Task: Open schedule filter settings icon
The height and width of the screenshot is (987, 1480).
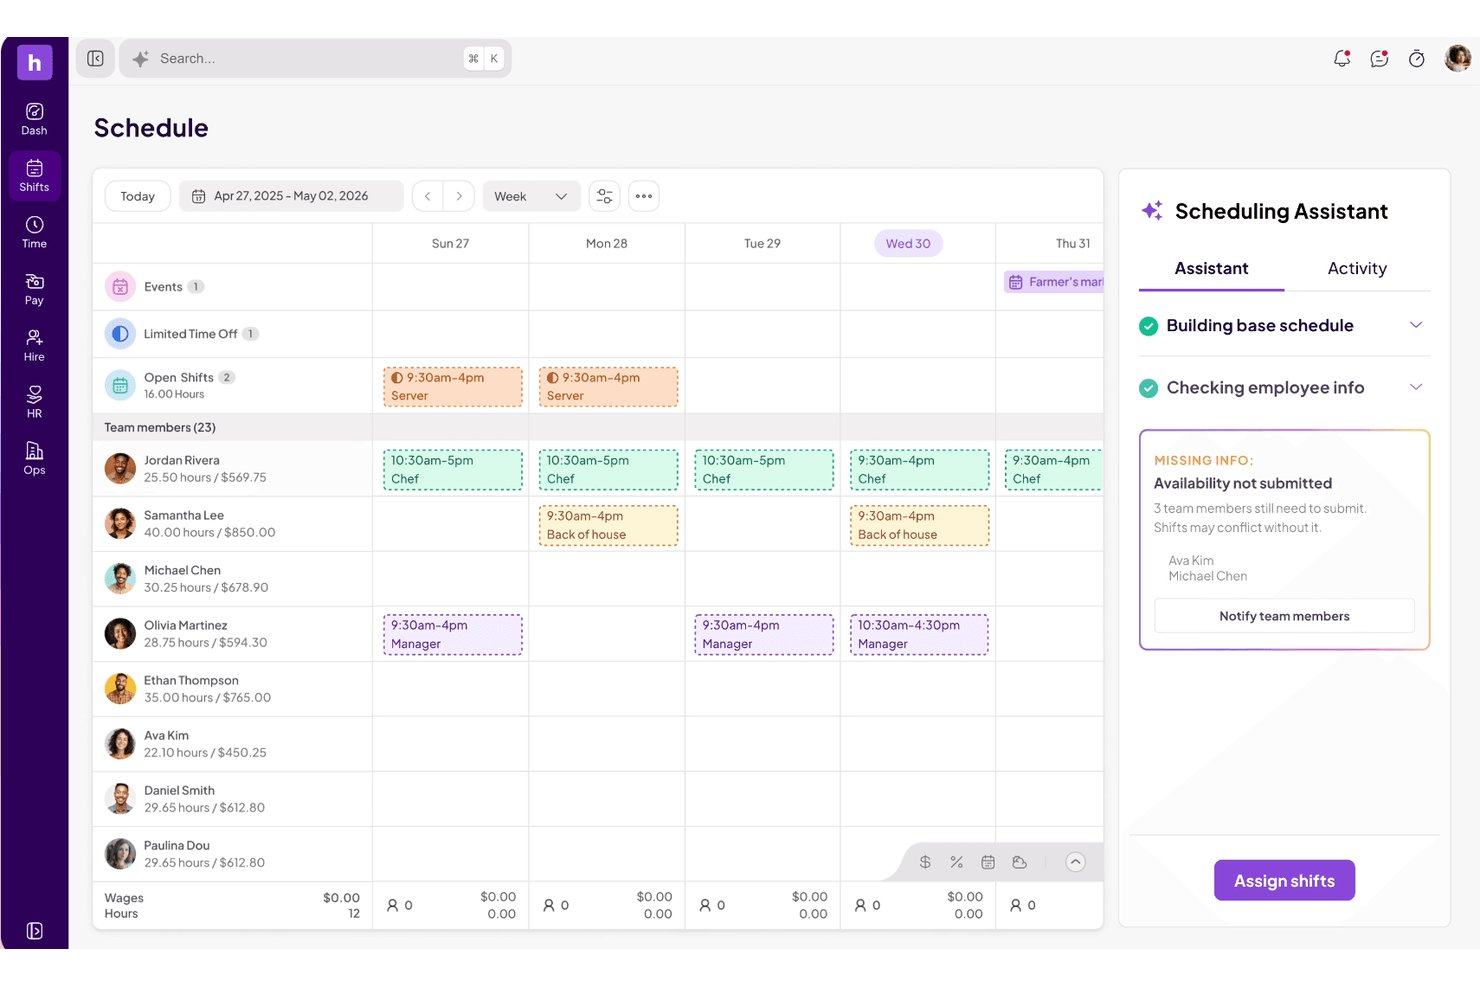Action: 604,196
